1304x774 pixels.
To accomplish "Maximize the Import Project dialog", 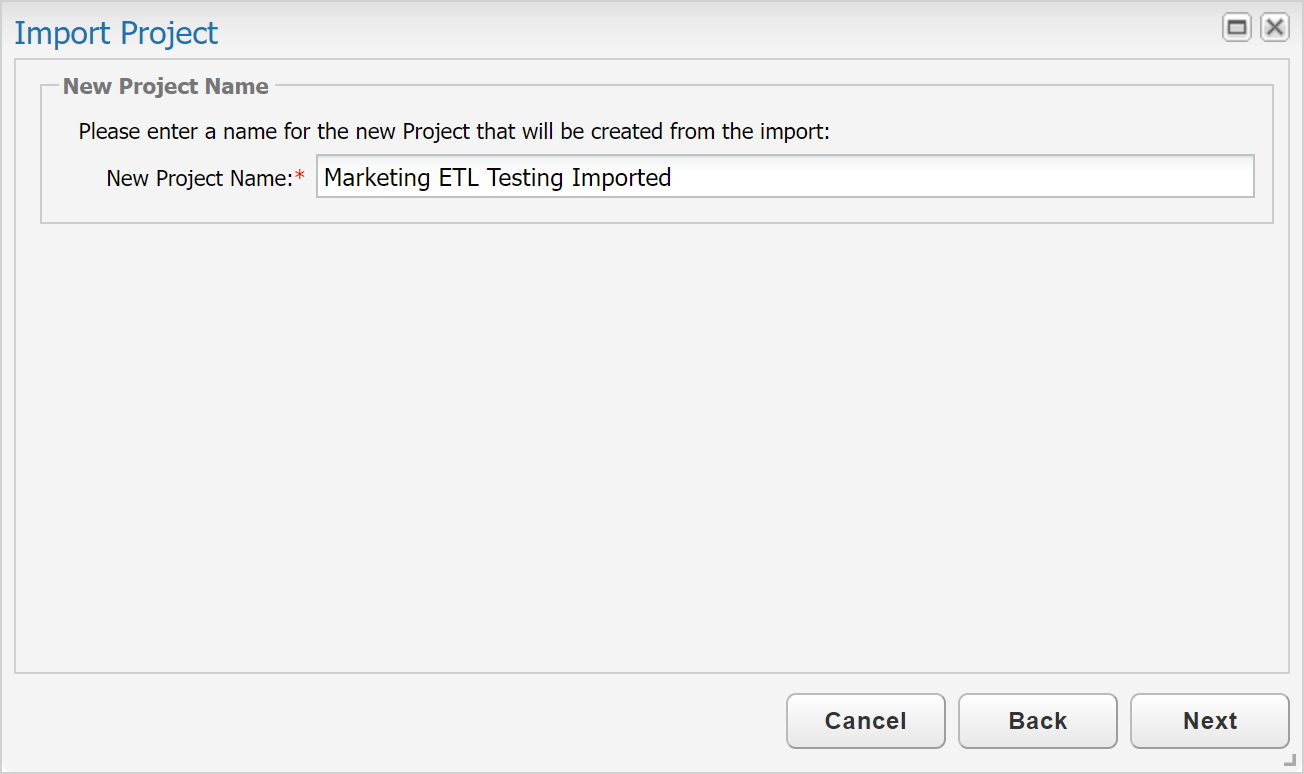I will point(1237,28).
